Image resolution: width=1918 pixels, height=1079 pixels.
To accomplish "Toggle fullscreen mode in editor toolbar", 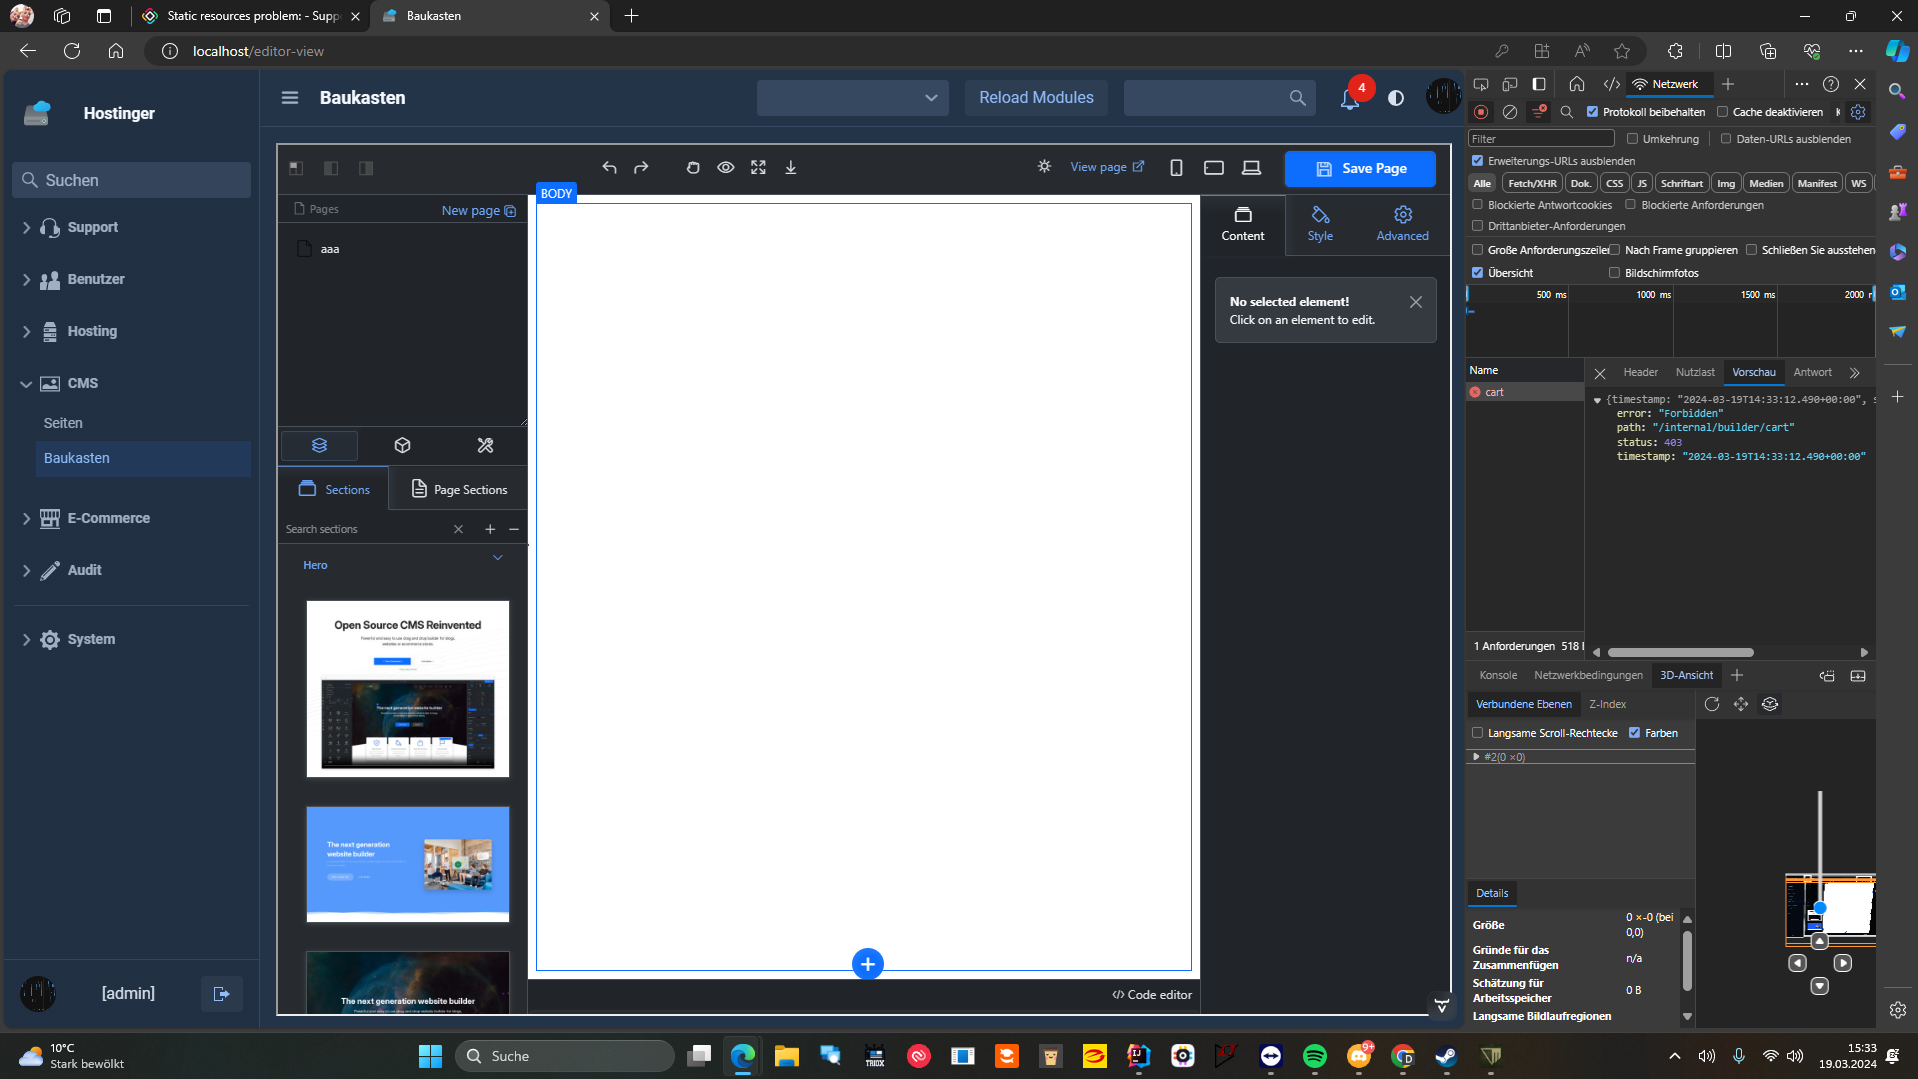I will click(758, 168).
